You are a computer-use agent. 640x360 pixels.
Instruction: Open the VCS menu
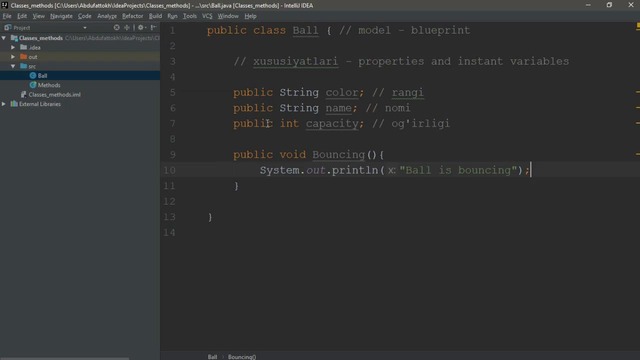click(207, 16)
